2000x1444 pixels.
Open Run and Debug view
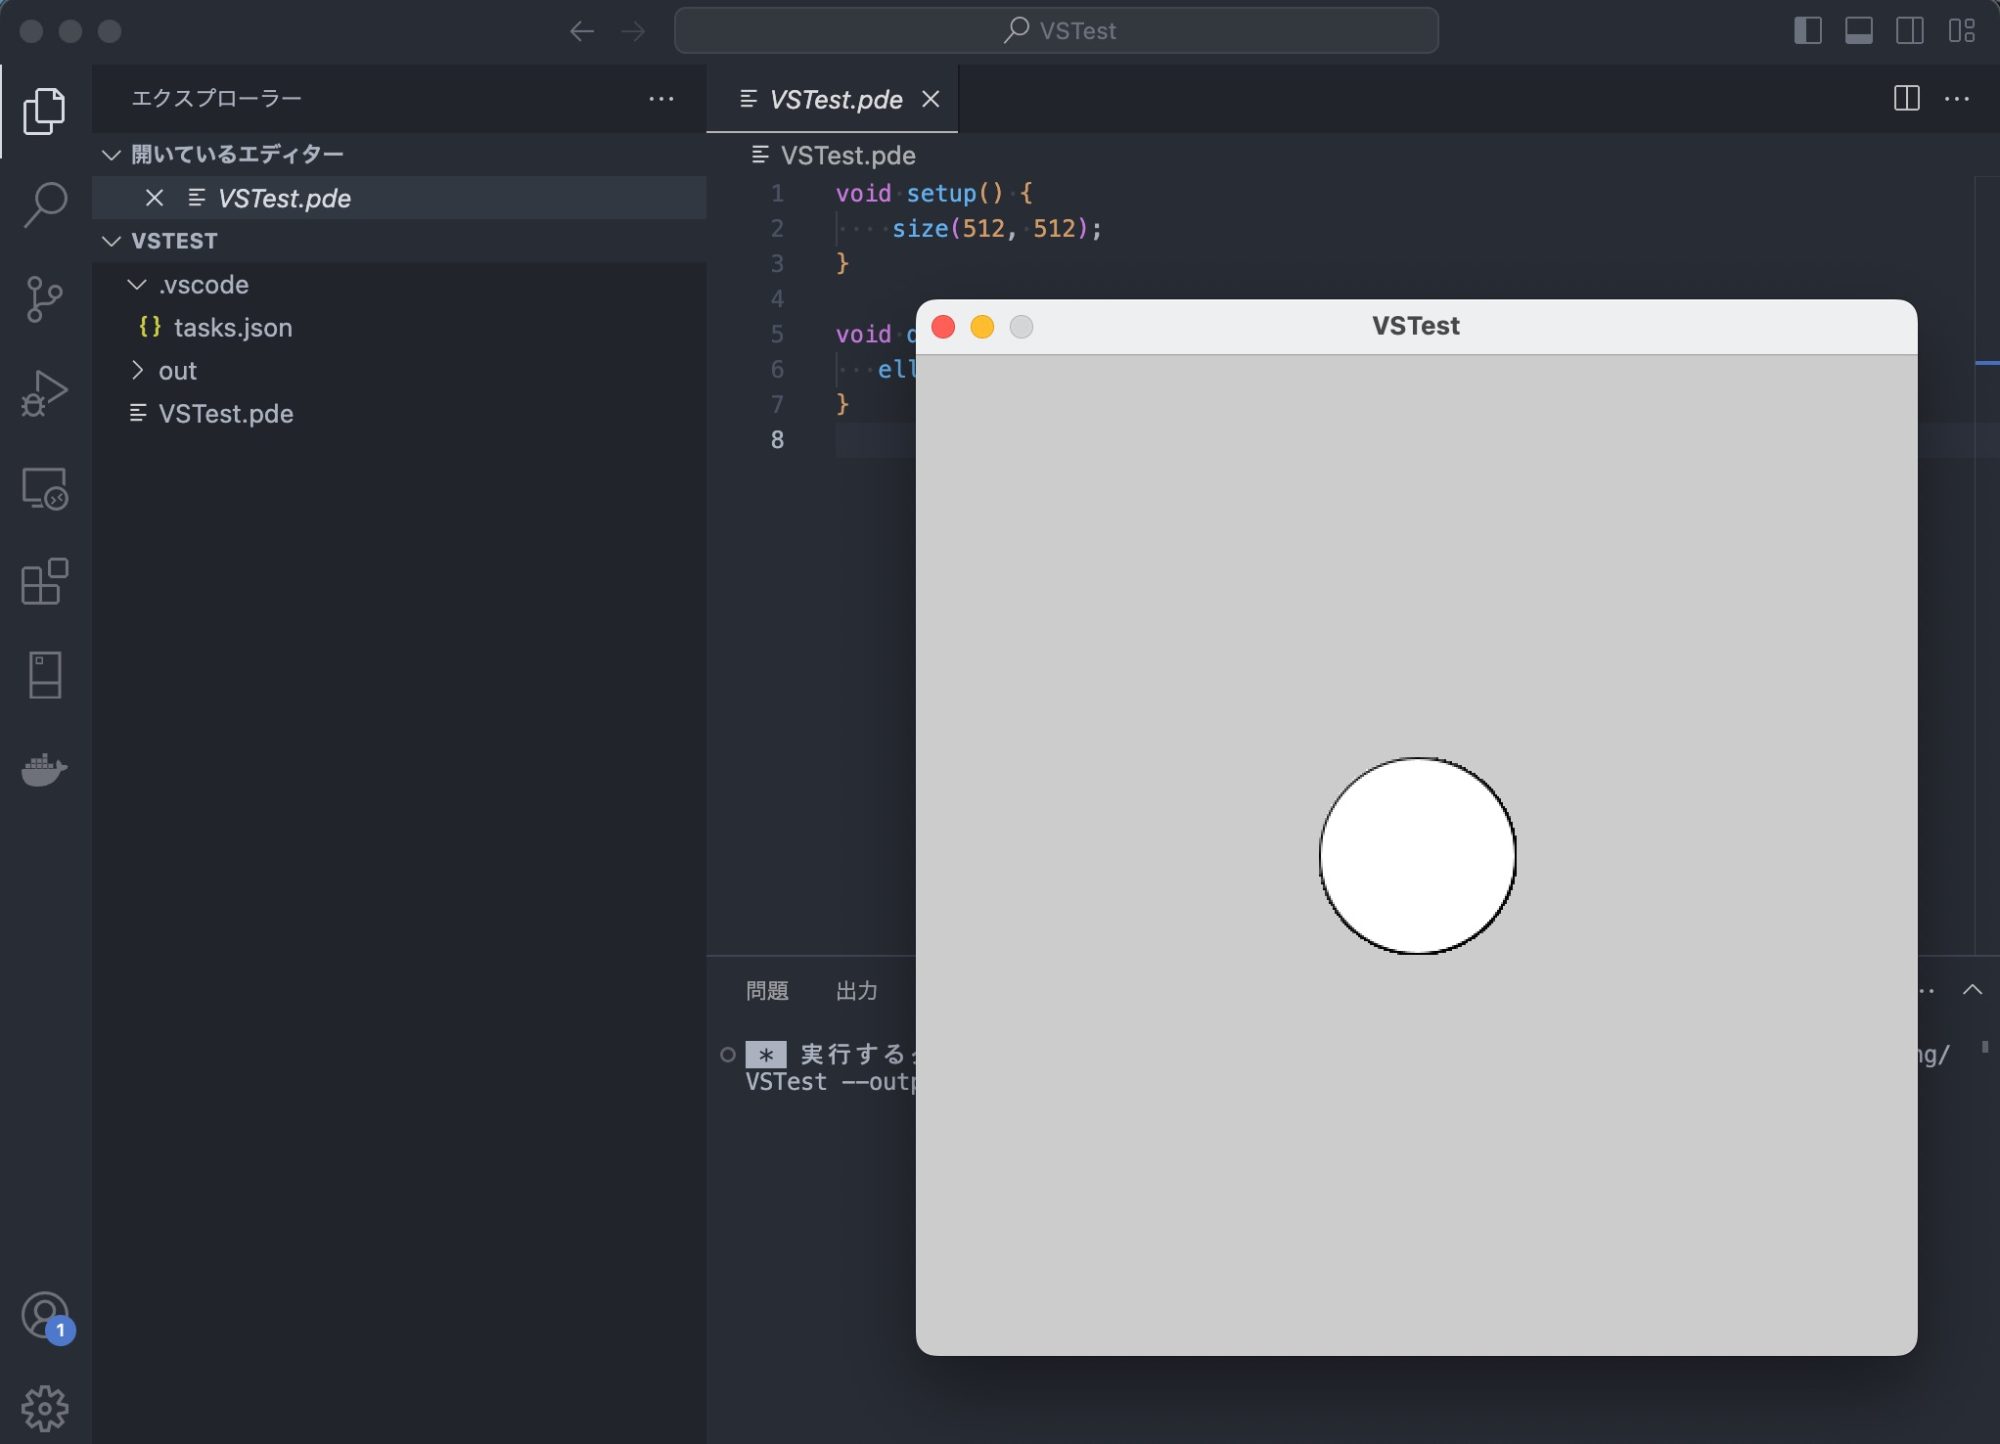pyautogui.click(x=45, y=394)
